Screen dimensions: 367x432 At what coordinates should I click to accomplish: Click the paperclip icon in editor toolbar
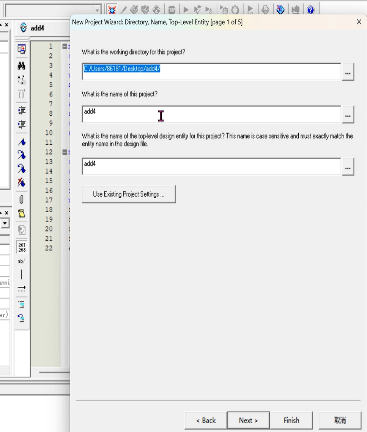(x=22, y=199)
